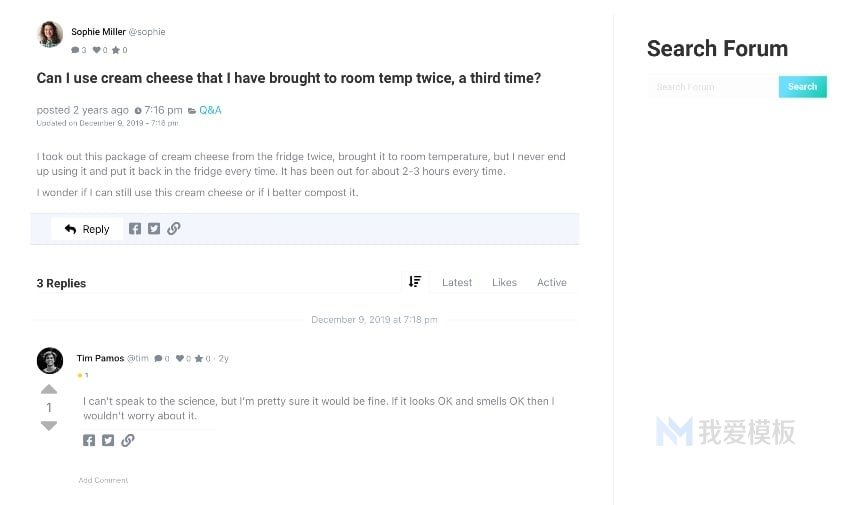Screen dimensions: 850x505
Task: Reply to the cream cheese question
Action: [87, 229]
